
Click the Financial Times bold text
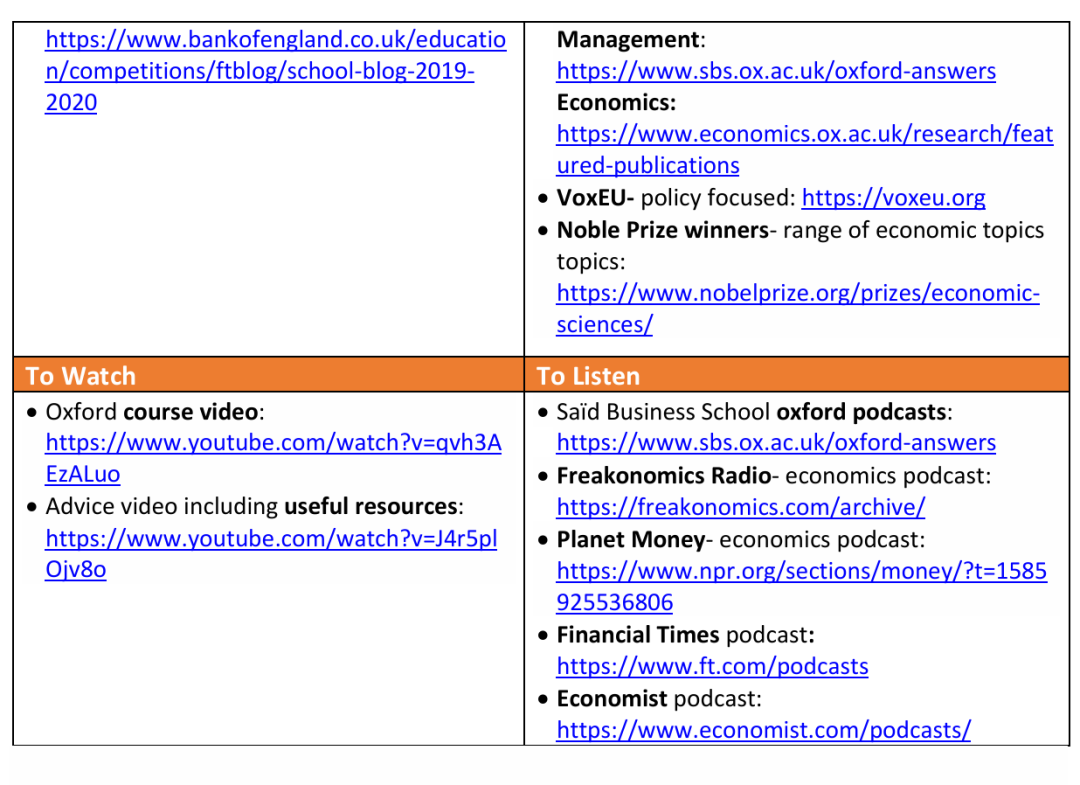coord(637,635)
